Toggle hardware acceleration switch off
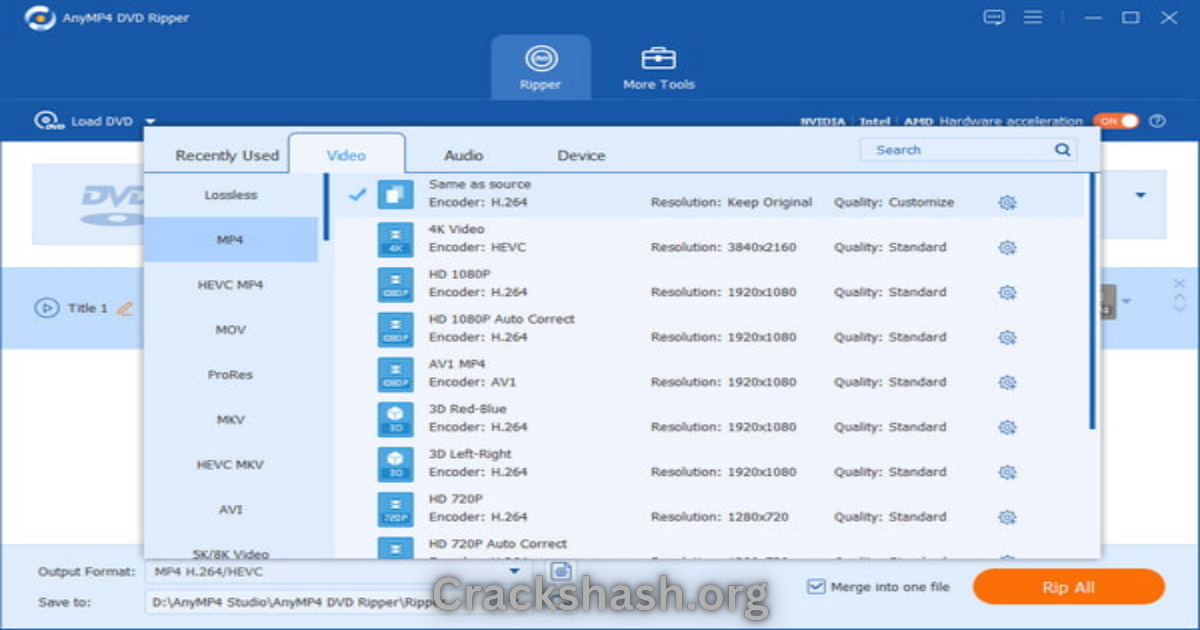Image resolution: width=1200 pixels, height=630 pixels. [x=1115, y=121]
